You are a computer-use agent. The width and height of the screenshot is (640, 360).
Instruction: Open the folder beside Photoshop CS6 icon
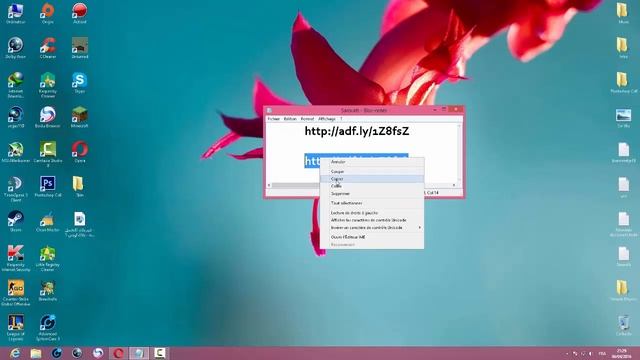pos(80,187)
